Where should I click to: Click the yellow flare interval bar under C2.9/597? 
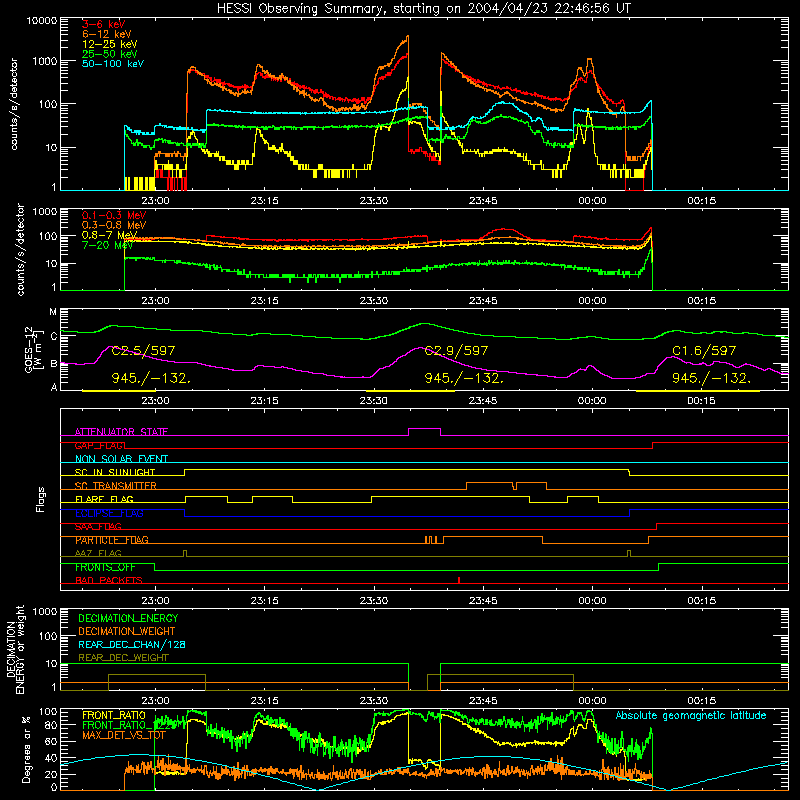(410, 391)
